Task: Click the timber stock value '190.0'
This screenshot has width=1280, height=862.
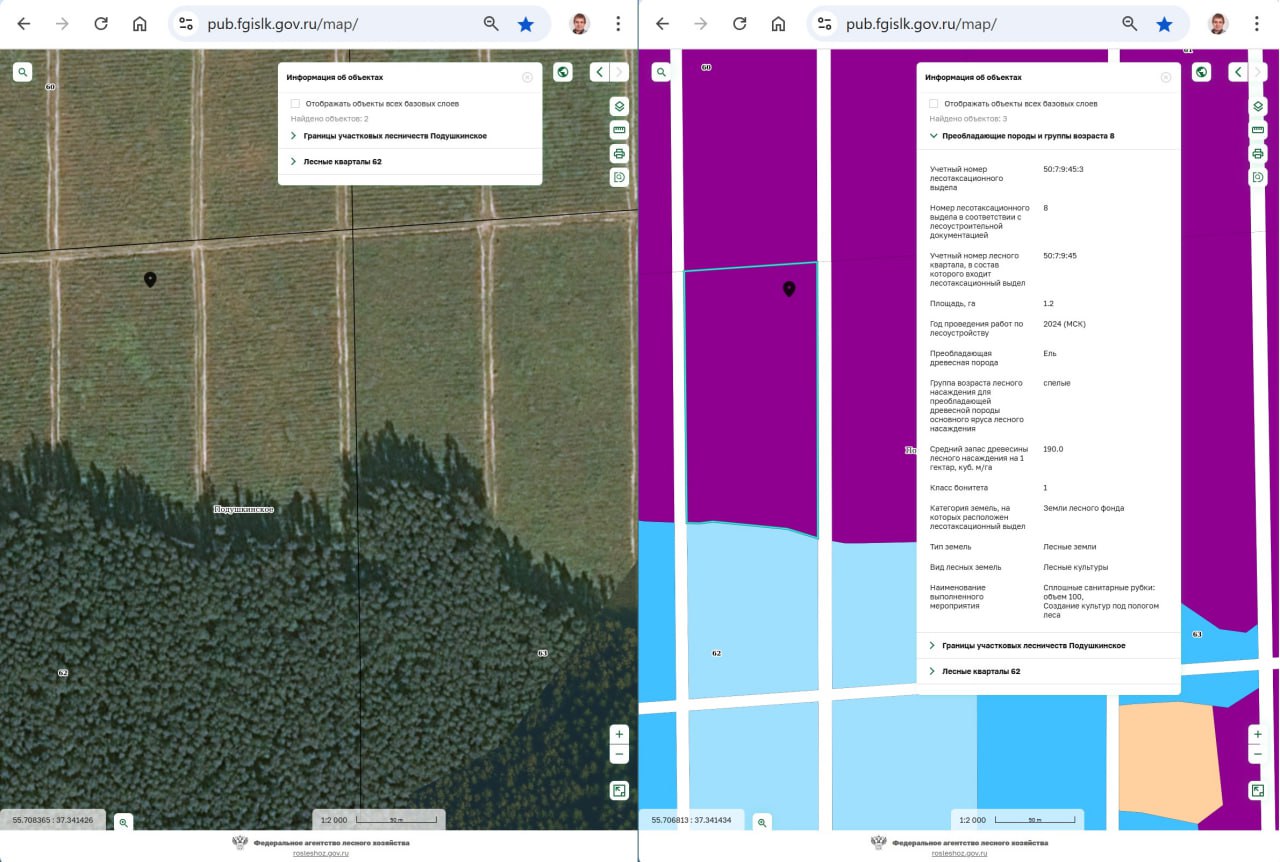Action: [1053, 449]
